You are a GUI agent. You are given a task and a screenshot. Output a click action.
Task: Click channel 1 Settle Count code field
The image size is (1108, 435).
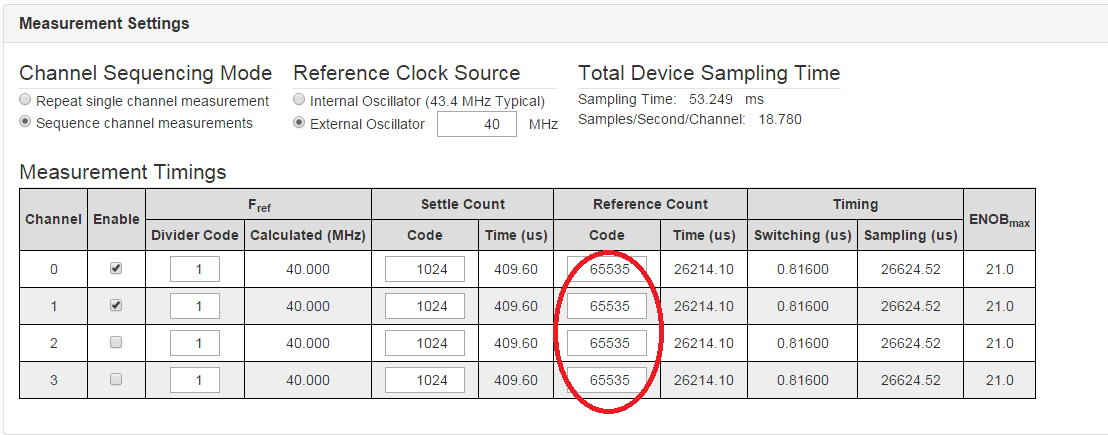tap(425, 306)
